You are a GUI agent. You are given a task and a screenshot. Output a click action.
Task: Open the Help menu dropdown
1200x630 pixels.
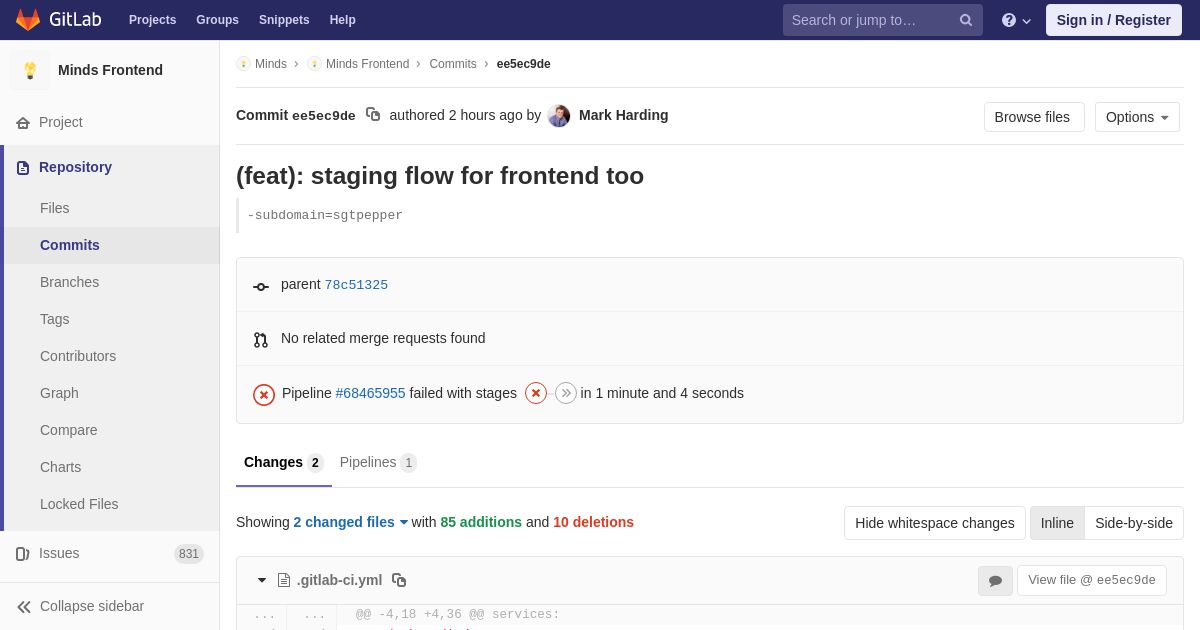1016,20
